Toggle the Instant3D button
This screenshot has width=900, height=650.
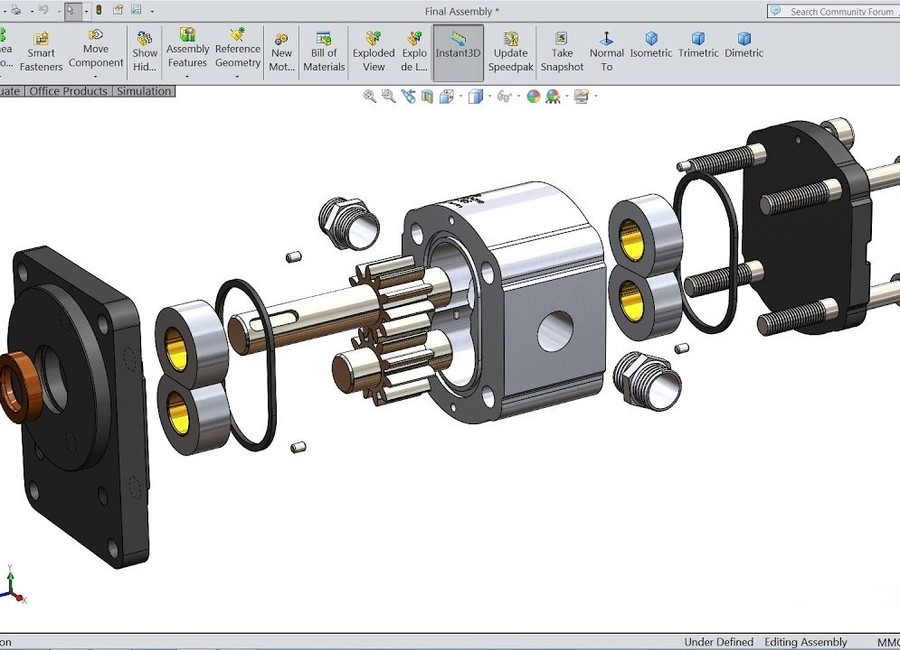tap(458, 52)
